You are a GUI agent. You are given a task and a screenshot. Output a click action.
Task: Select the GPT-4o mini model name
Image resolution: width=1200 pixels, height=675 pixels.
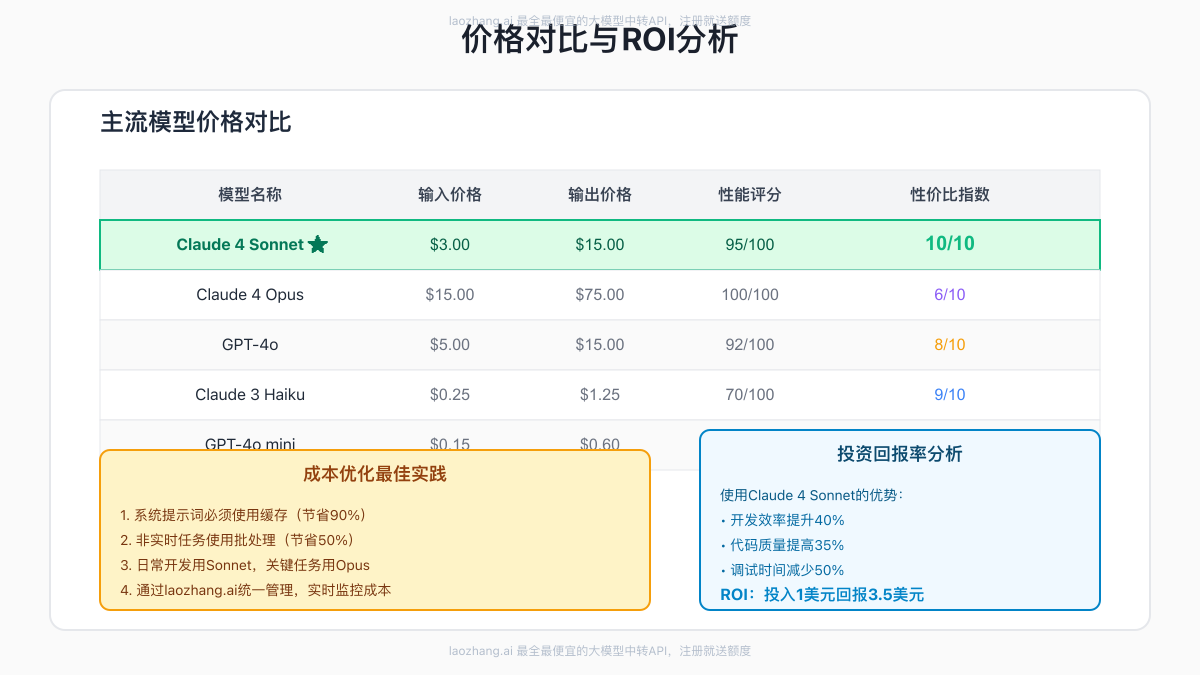[250, 443]
